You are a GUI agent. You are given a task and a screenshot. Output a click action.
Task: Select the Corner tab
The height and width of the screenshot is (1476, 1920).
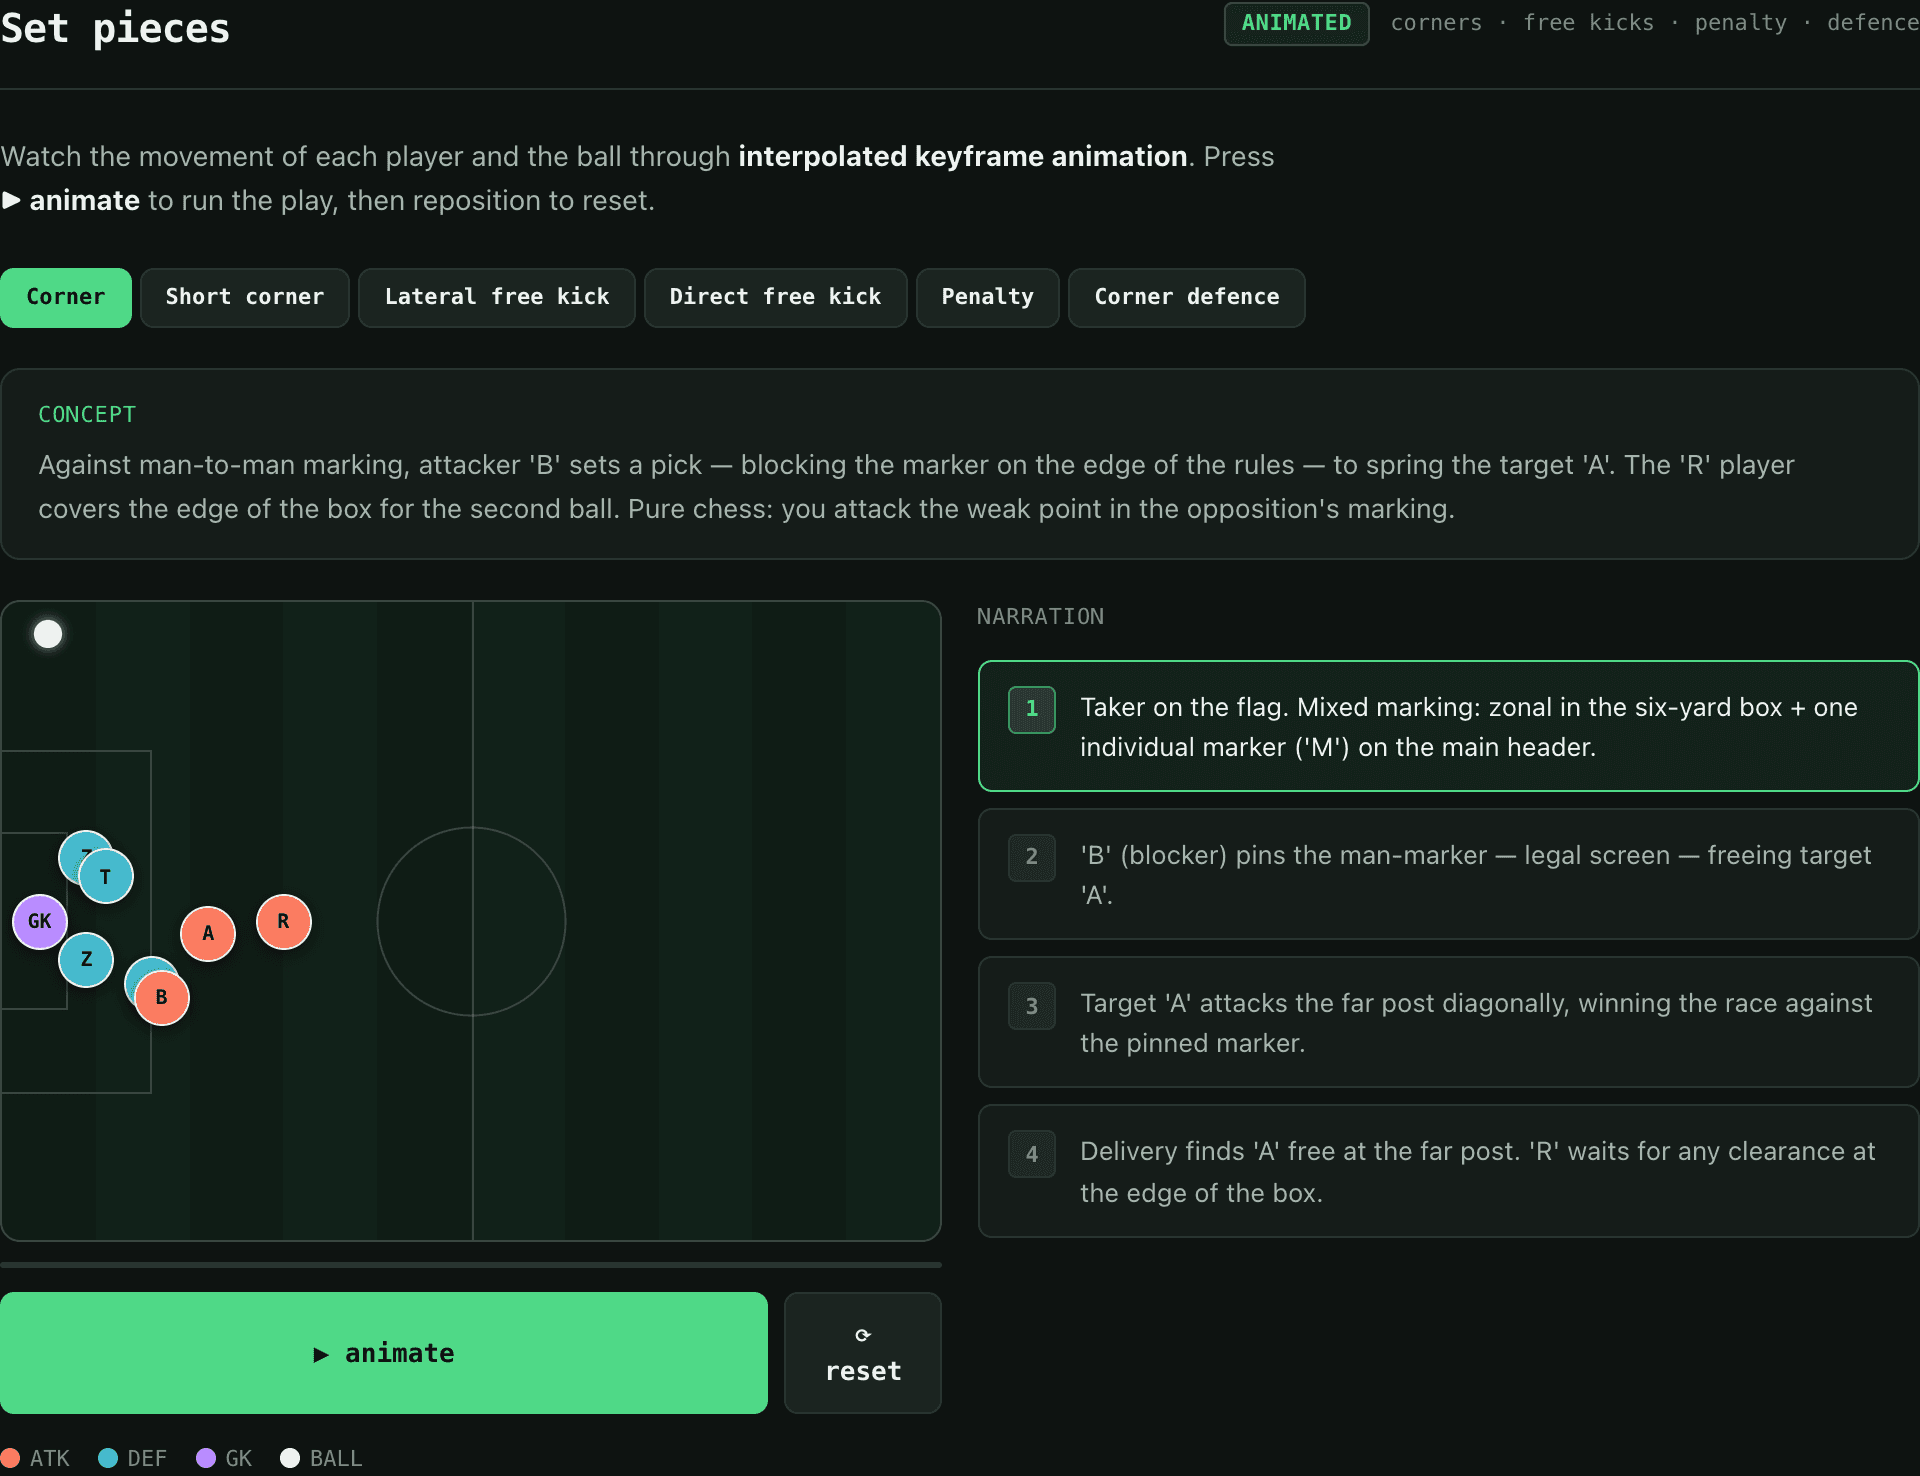[66, 297]
